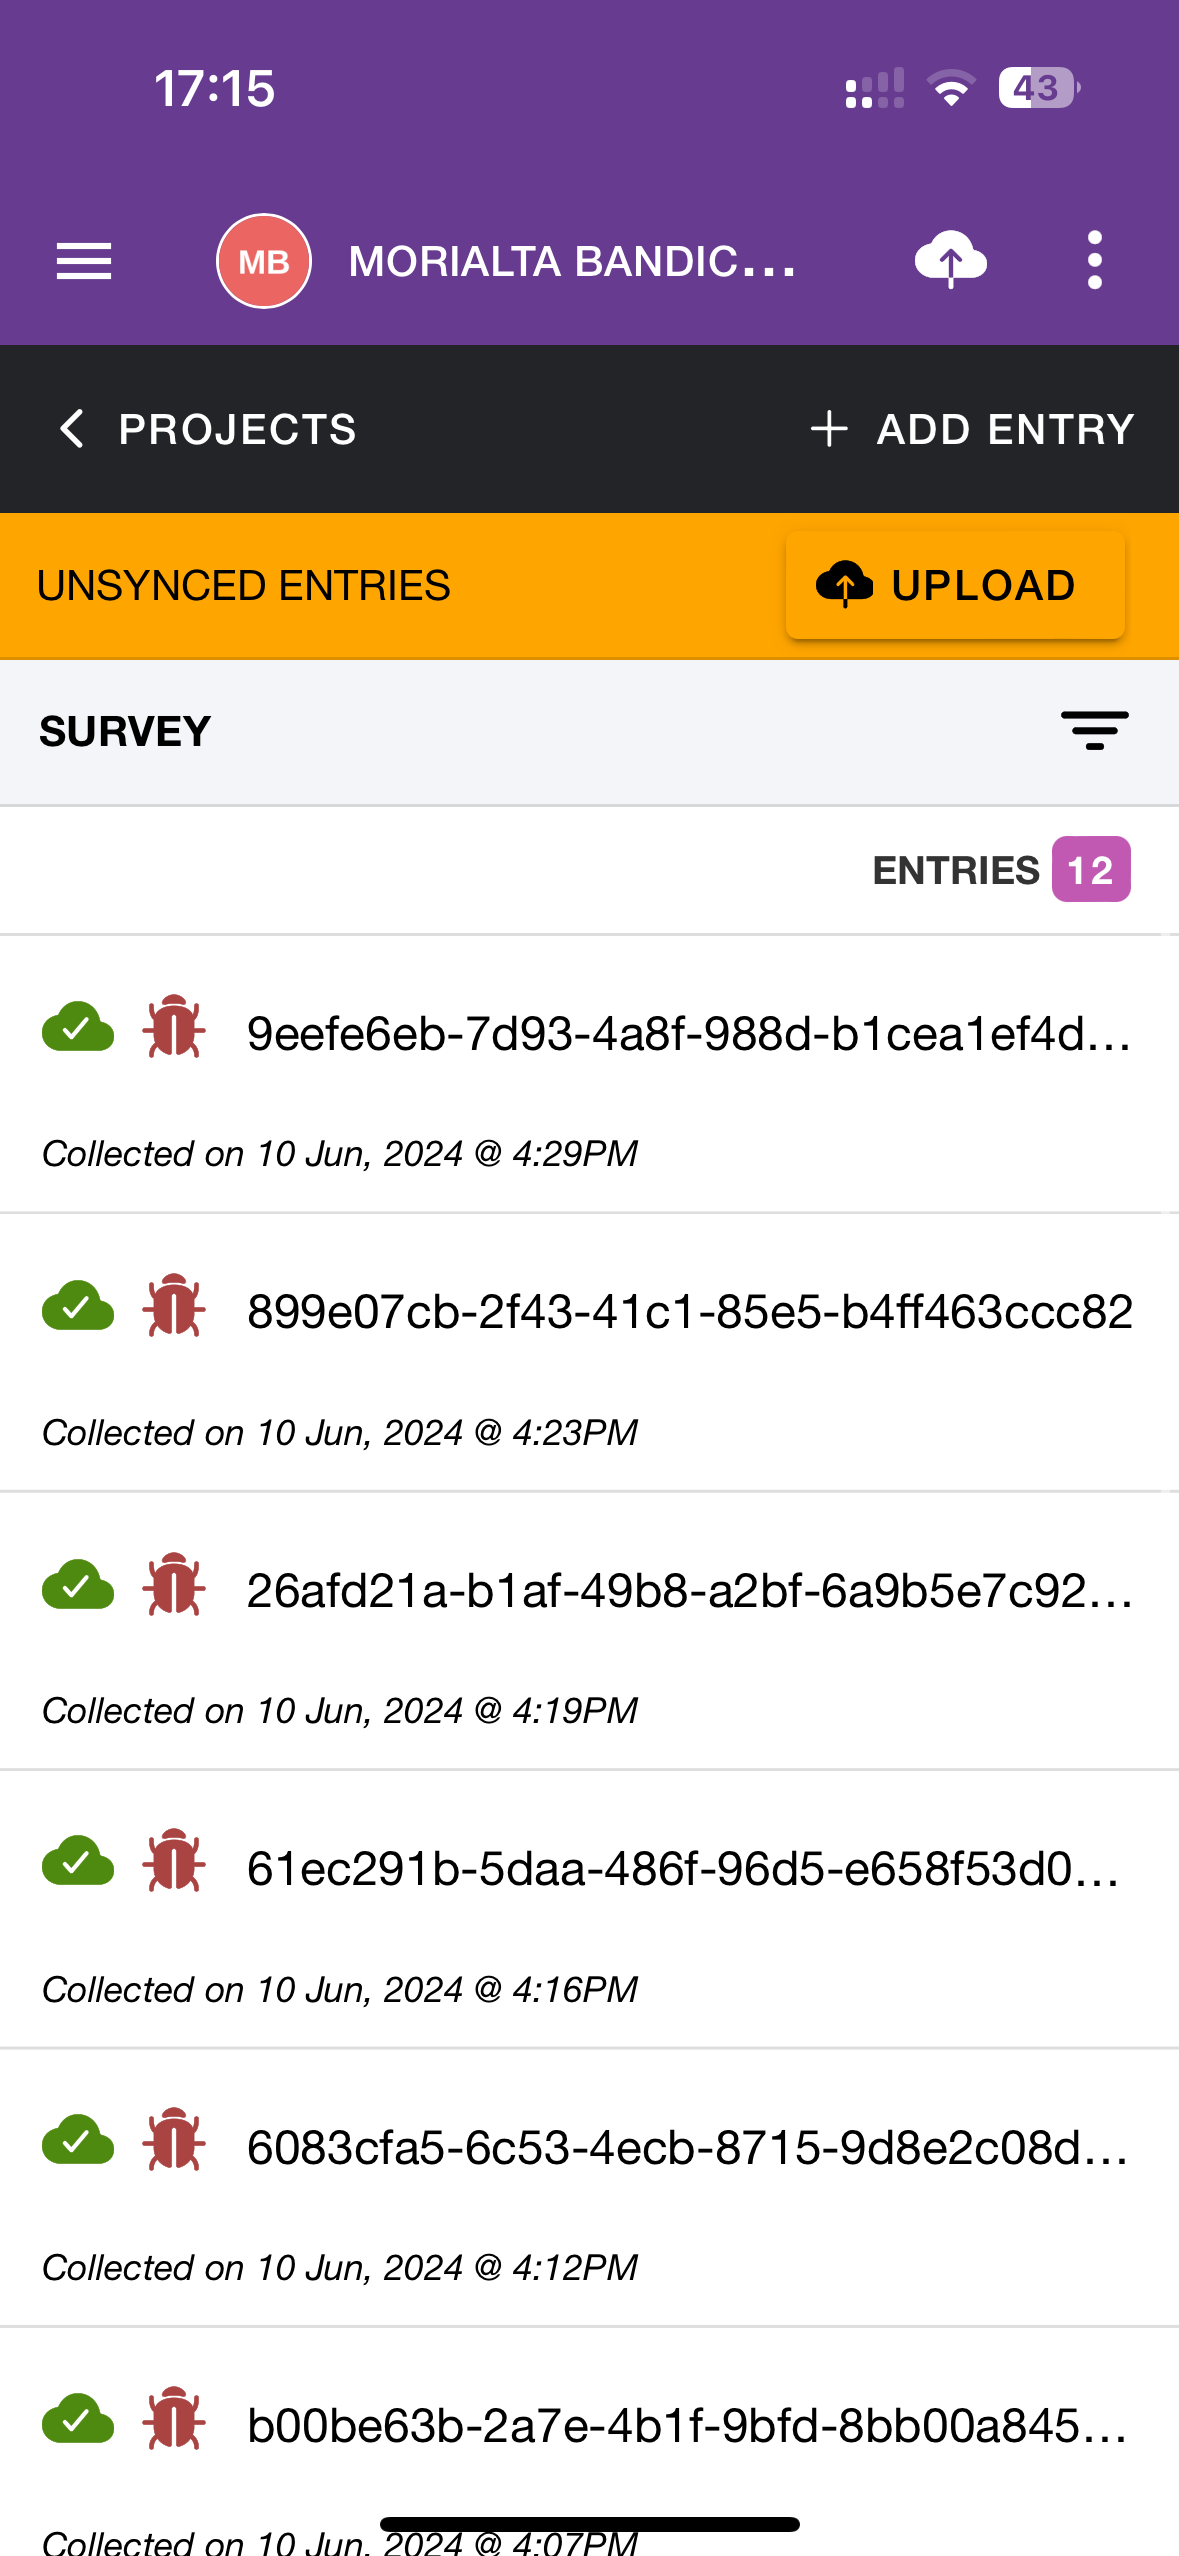This screenshot has height=2556, width=1179.
Task: Tap synced cloud icon on entry 61ec291b
Action: (78, 1862)
